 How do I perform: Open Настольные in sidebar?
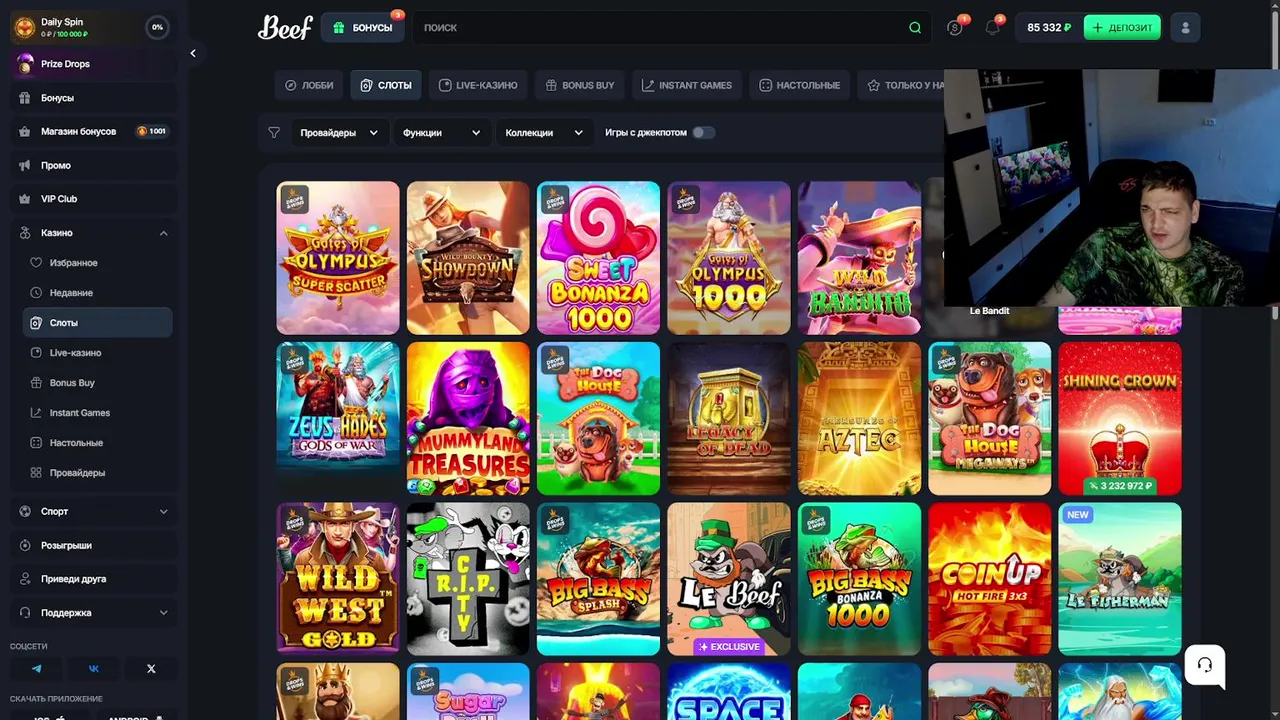point(97,443)
